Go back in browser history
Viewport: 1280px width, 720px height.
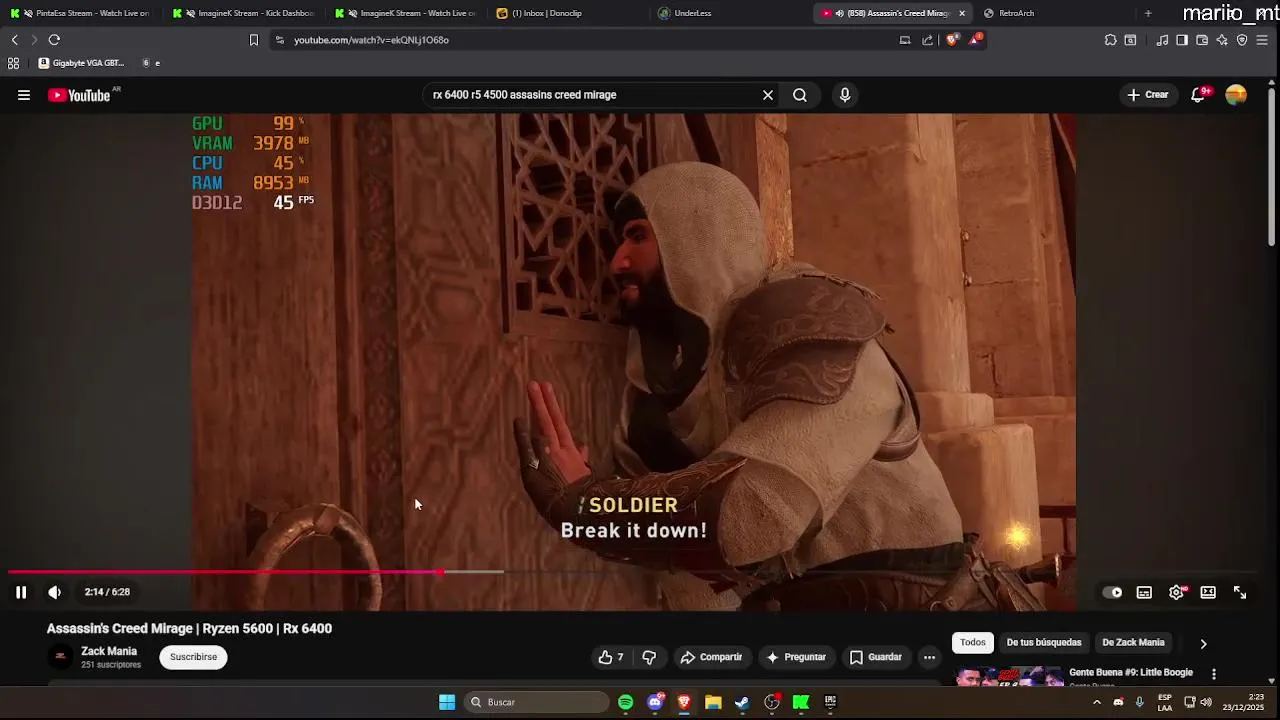(x=14, y=40)
